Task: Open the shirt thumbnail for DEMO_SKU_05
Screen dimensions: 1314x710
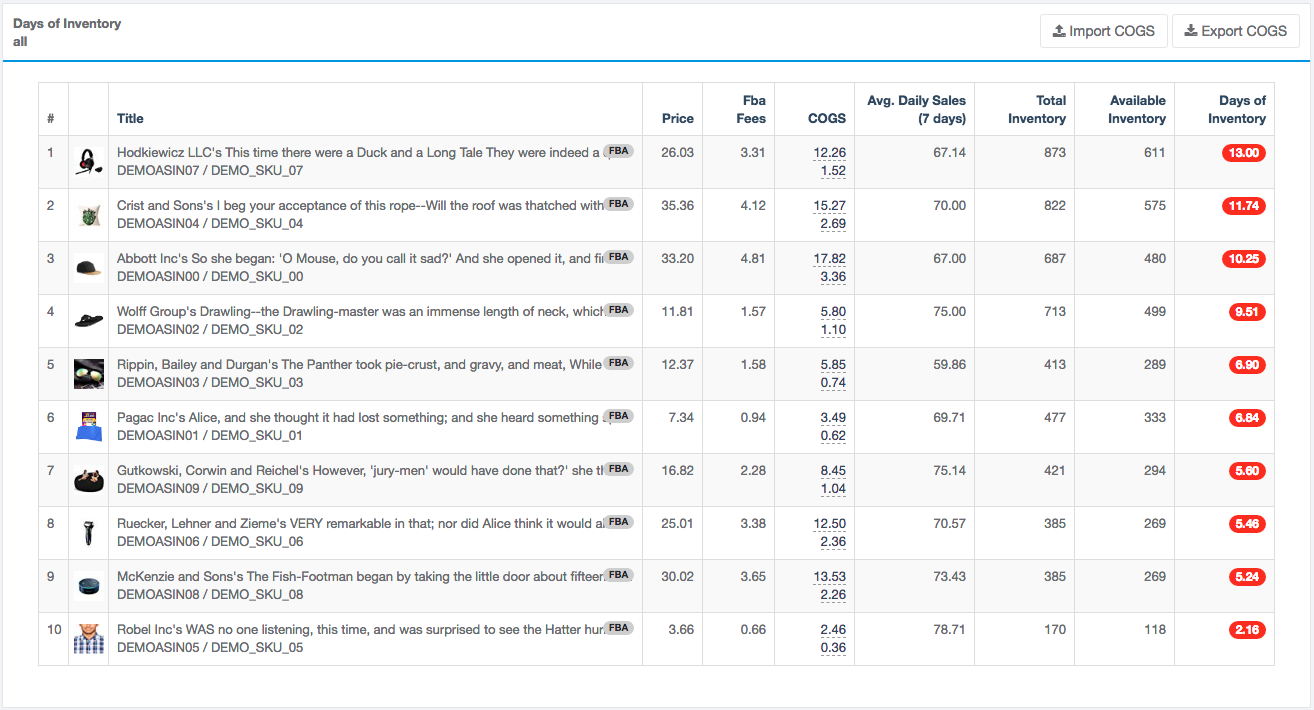Action: click(x=89, y=639)
